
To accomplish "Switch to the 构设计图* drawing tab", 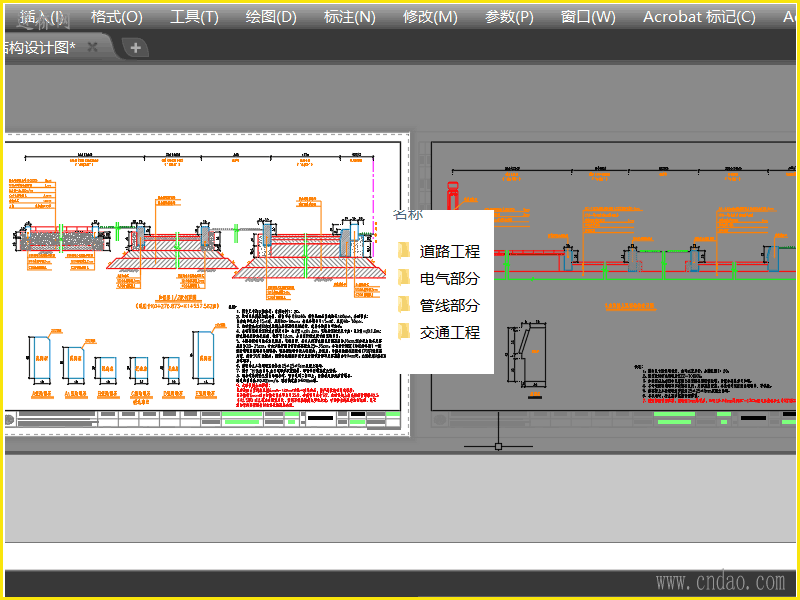I will (x=40, y=47).
